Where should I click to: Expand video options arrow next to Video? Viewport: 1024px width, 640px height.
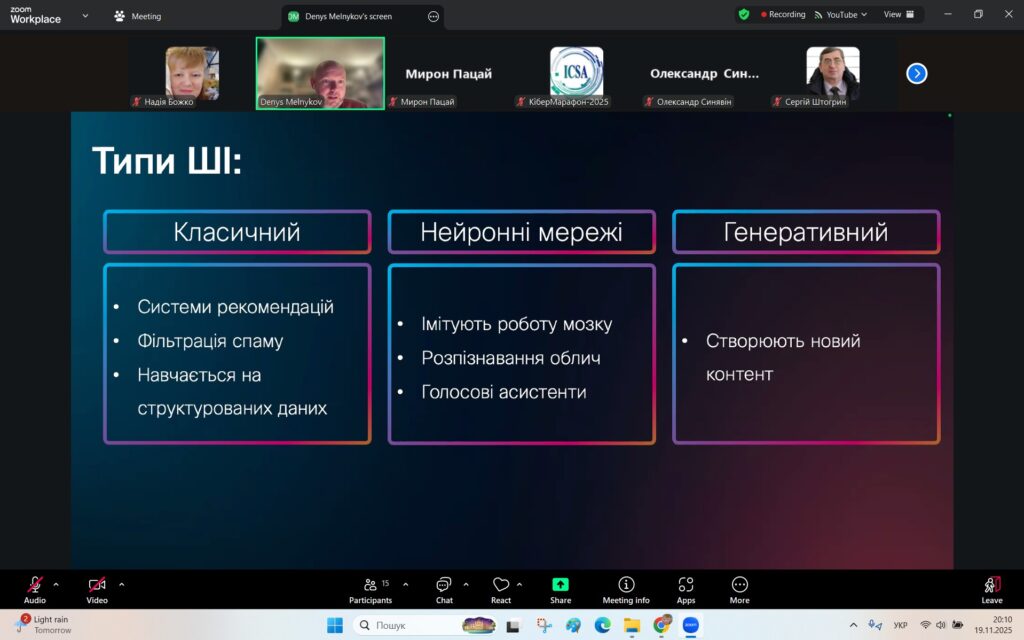[x=122, y=584]
